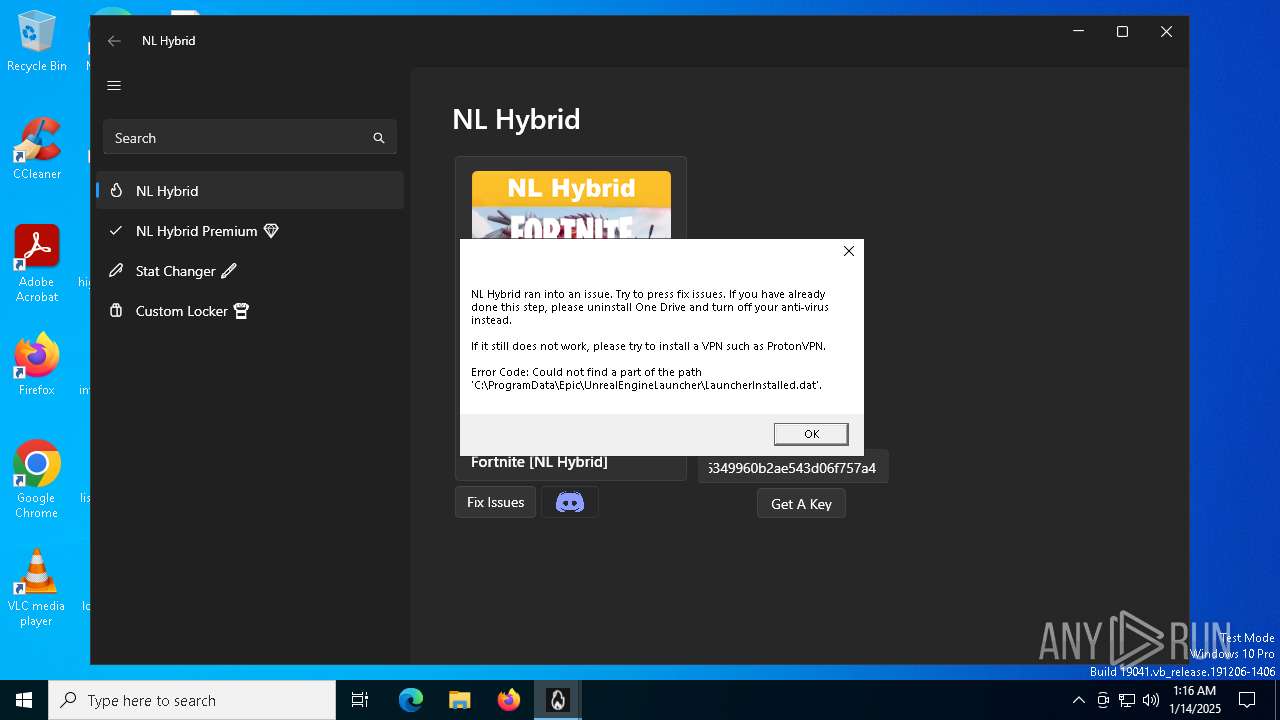
Task: Open the network icon in the tray
Action: coord(1127,700)
